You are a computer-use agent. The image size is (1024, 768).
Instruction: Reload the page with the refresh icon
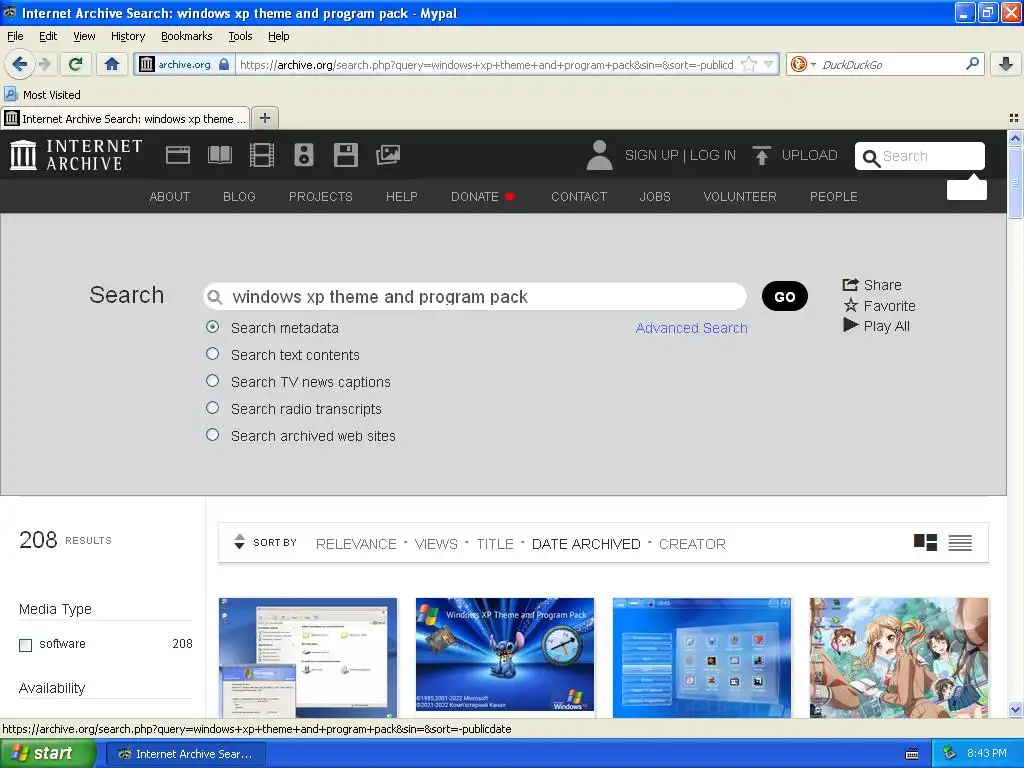pos(76,64)
